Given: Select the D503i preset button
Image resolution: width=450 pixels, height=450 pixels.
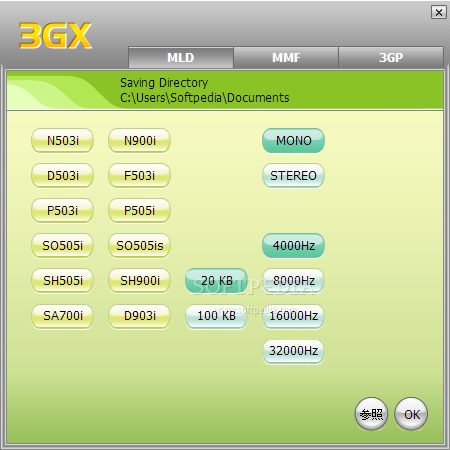Looking at the screenshot, I should 62,175.
